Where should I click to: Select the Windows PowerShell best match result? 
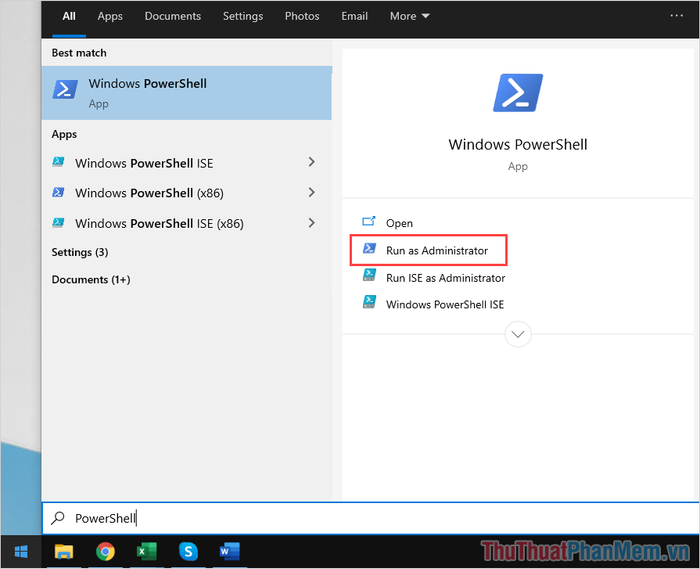click(x=187, y=92)
